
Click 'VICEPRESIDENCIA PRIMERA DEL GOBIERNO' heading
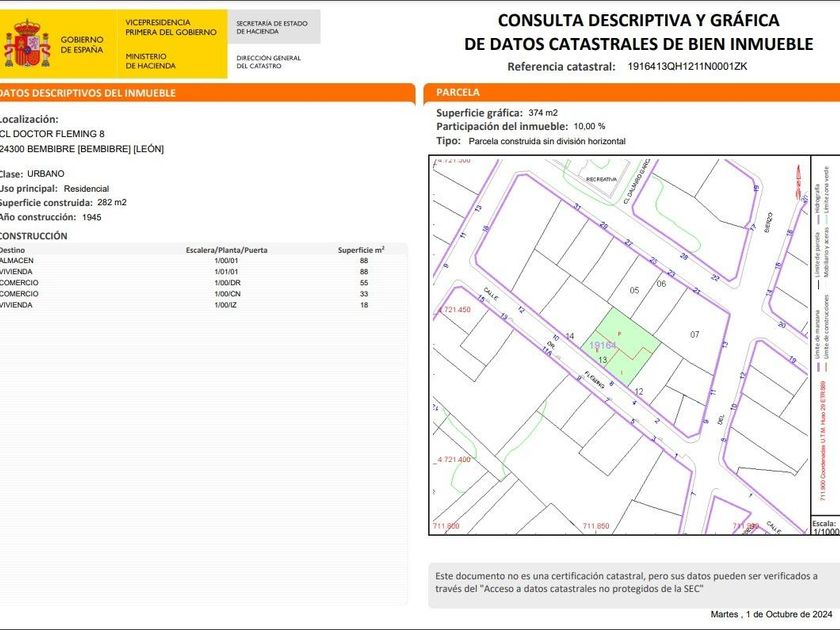(171, 27)
